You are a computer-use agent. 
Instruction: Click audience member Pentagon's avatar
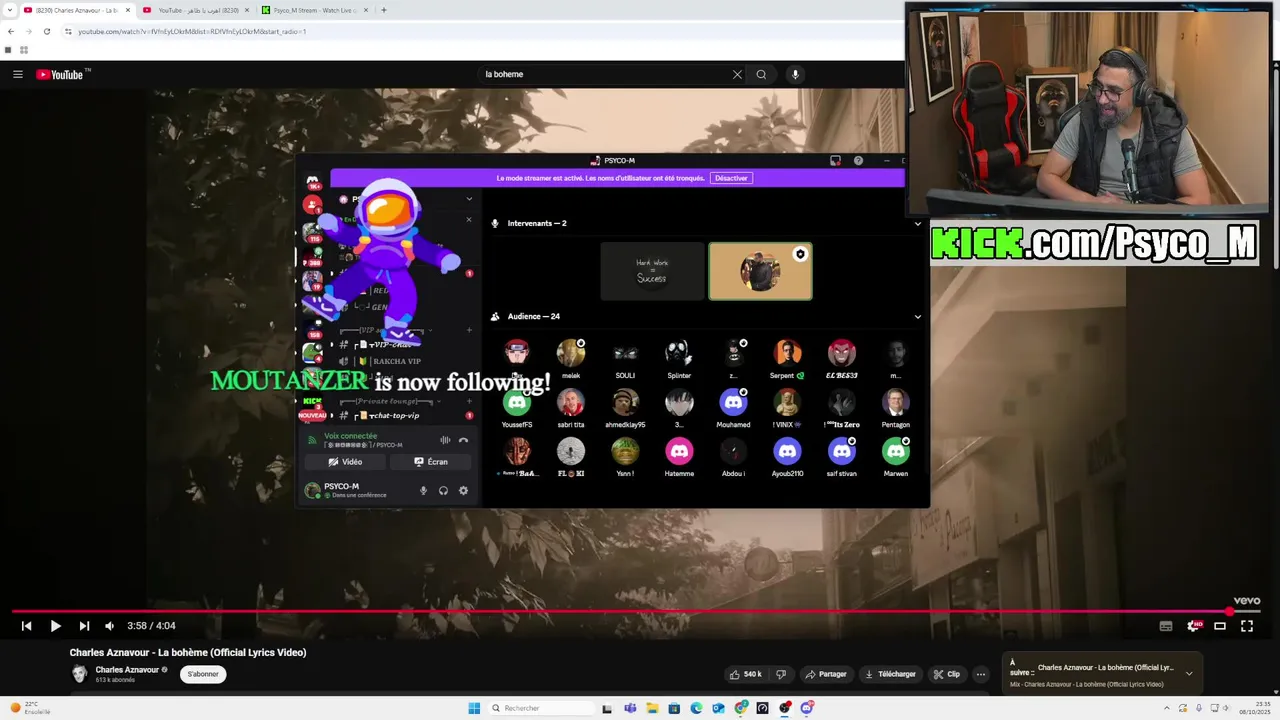click(896, 401)
